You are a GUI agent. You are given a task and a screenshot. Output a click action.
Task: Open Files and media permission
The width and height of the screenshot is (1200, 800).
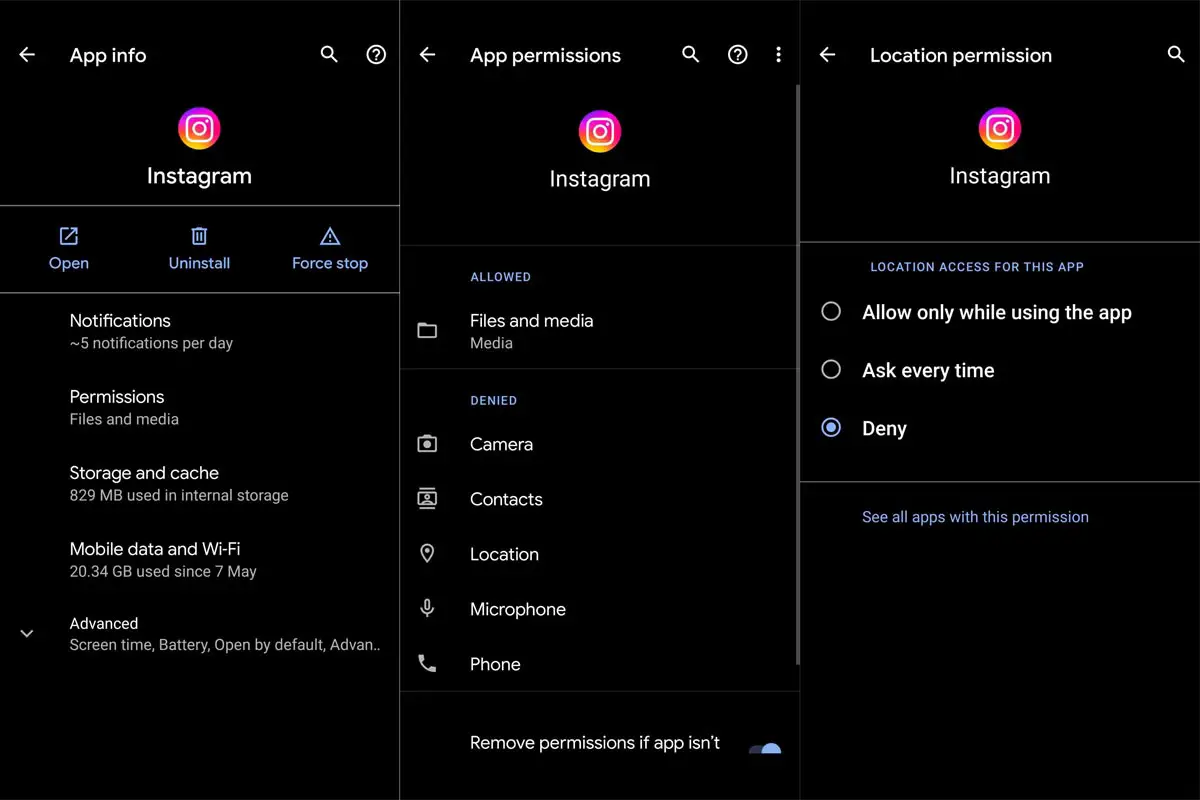tap(598, 331)
